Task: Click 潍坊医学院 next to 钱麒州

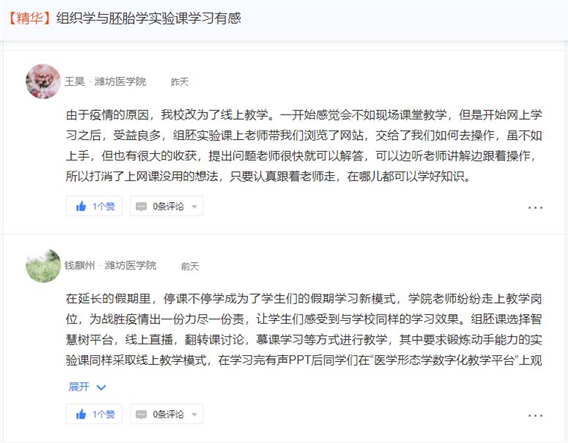Action: [130, 266]
